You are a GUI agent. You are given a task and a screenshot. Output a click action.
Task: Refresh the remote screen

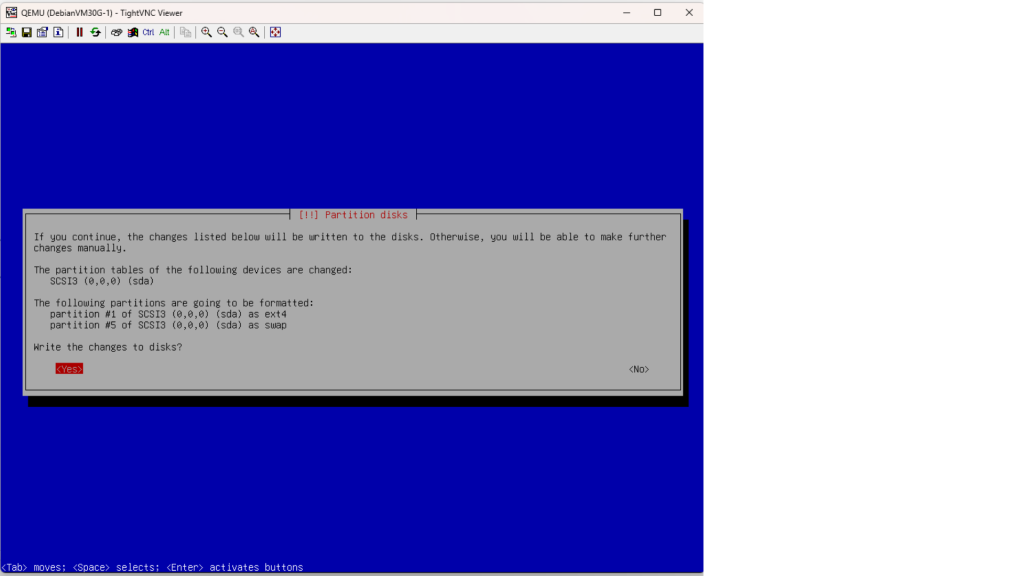(x=96, y=32)
